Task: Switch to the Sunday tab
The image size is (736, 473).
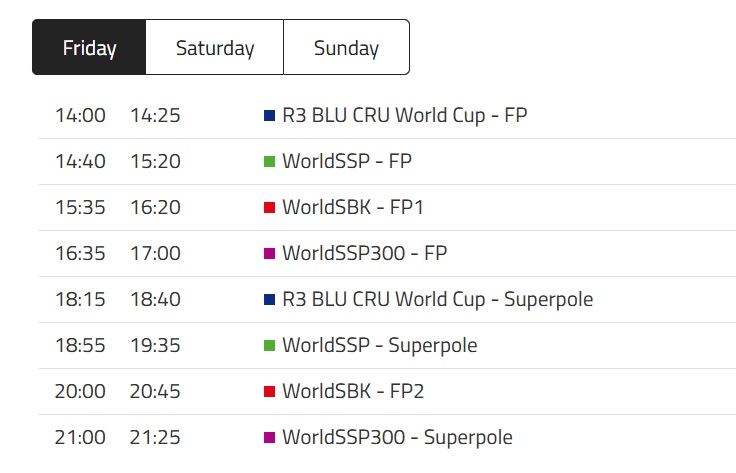Action: pos(346,47)
